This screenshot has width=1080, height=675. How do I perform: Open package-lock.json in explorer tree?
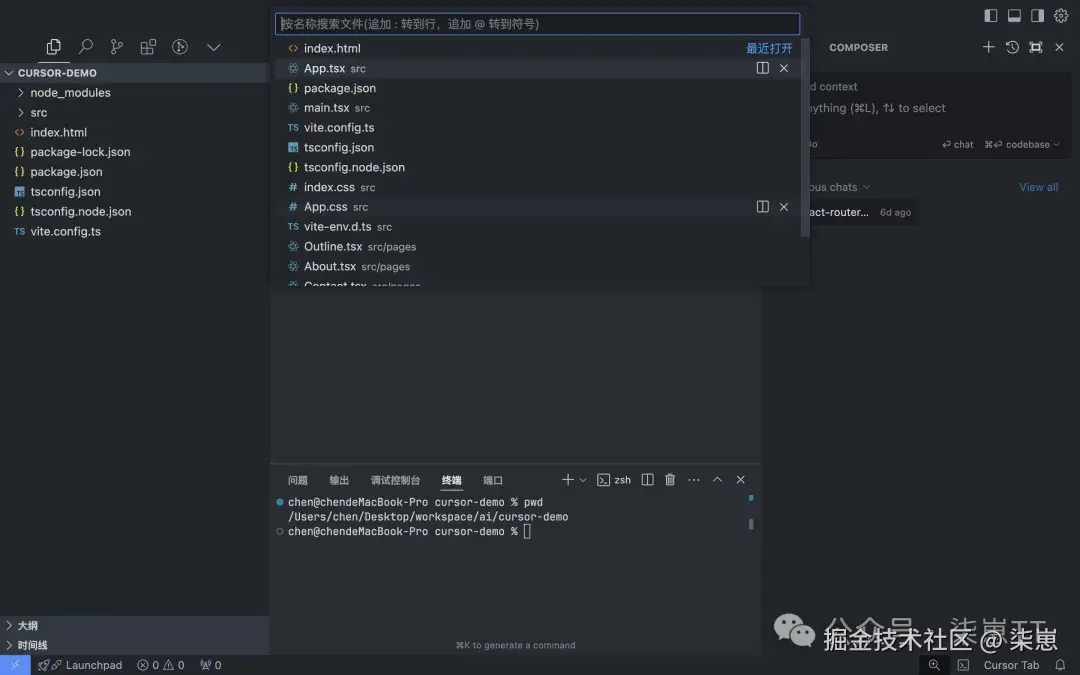[x=134, y=152]
